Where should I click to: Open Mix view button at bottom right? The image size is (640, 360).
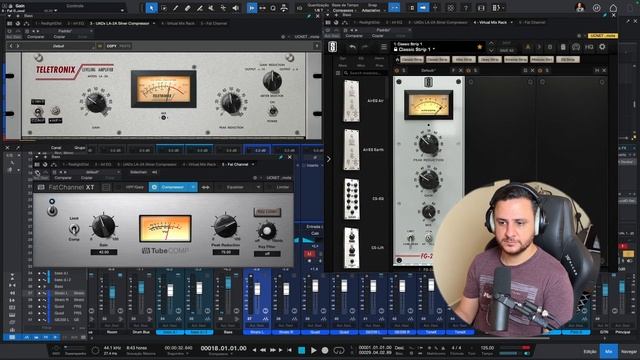pos(609,351)
